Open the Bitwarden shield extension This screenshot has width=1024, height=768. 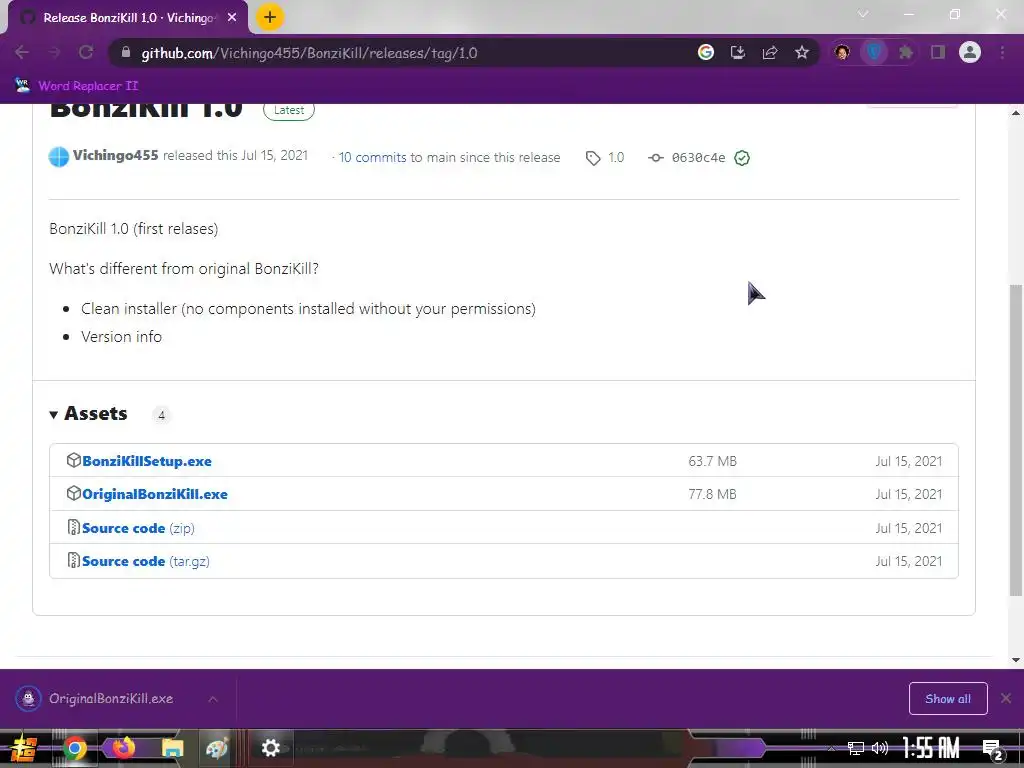tap(874, 52)
